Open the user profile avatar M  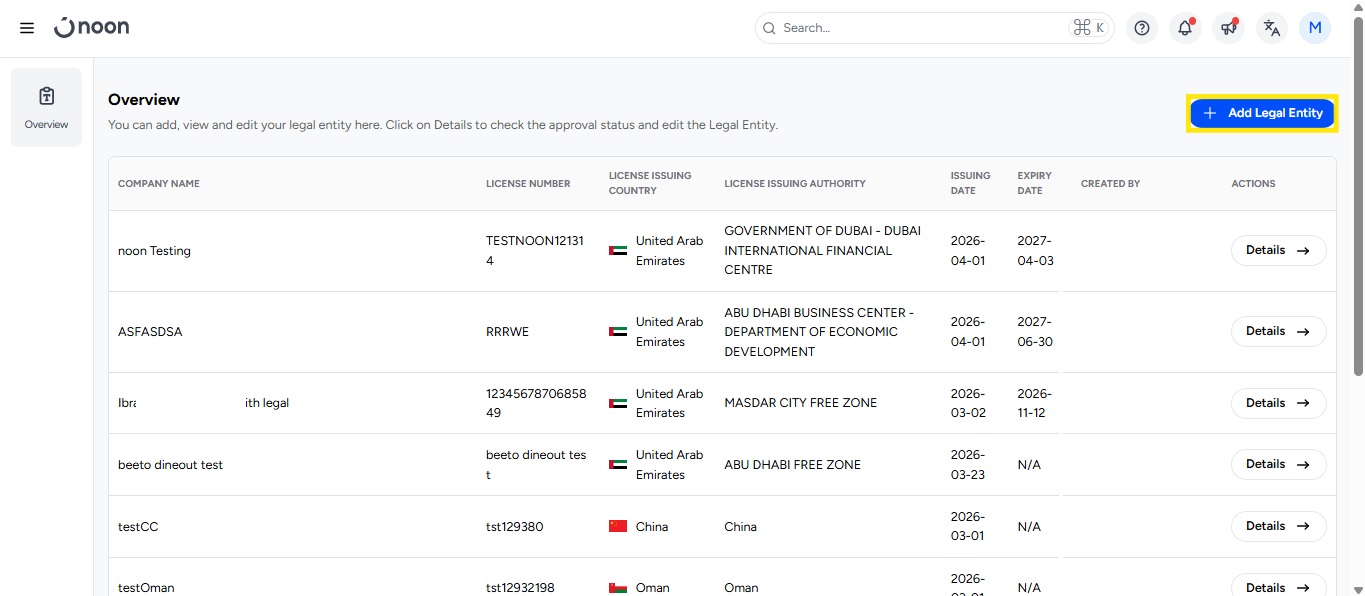click(x=1314, y=28)
